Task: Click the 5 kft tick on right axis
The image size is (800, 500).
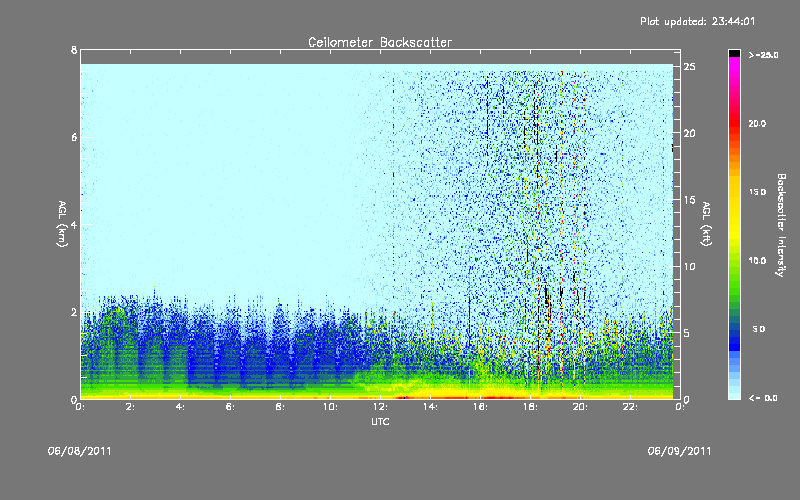Action: 687,333
